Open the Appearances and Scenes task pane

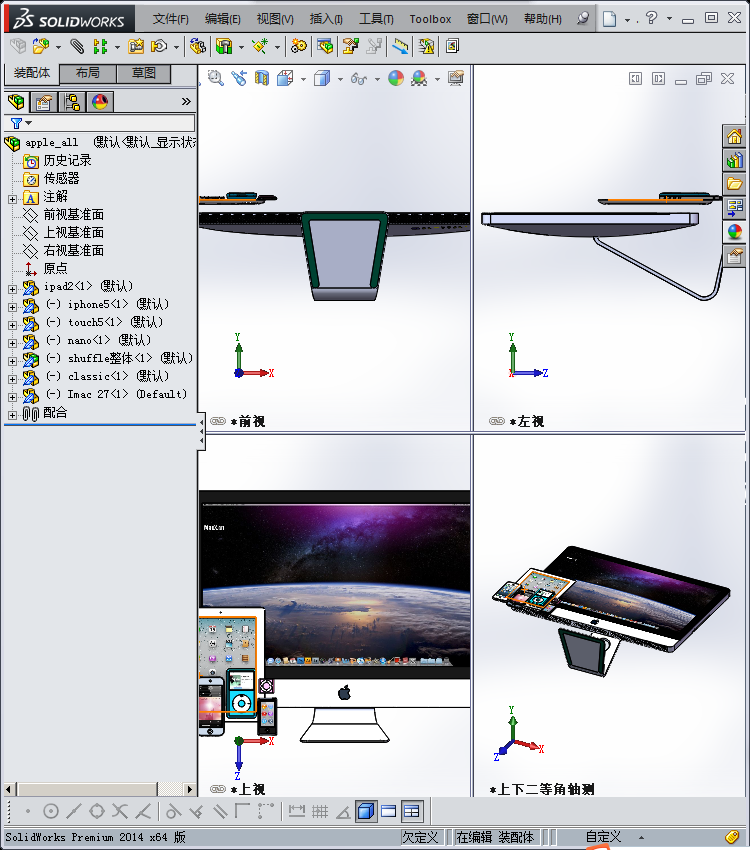point(735,231)
